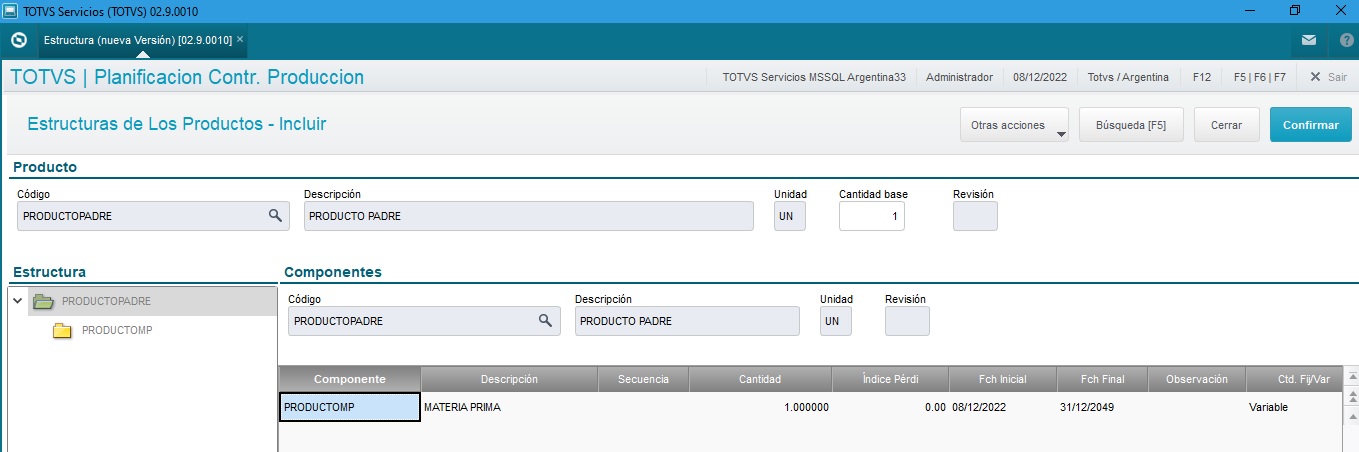Click the 31/12/2049 end date cell

(1103, 407)
